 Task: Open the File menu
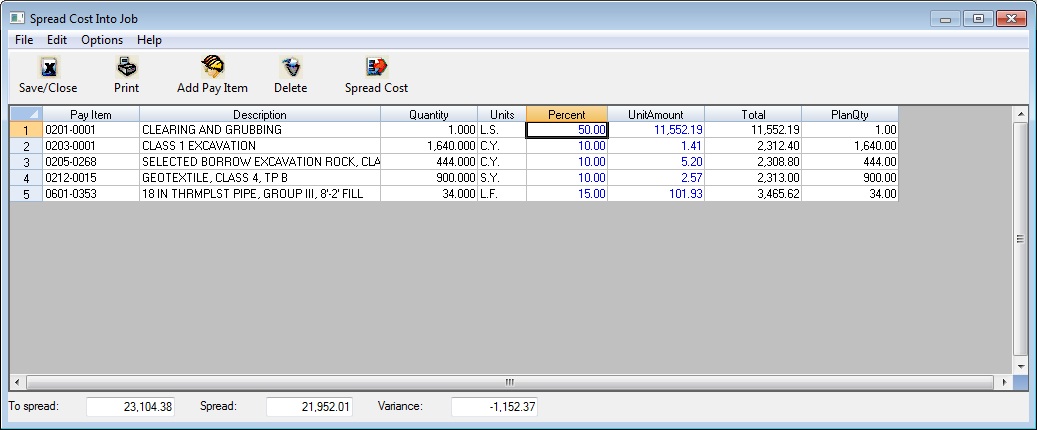click(x=24, y=40)
